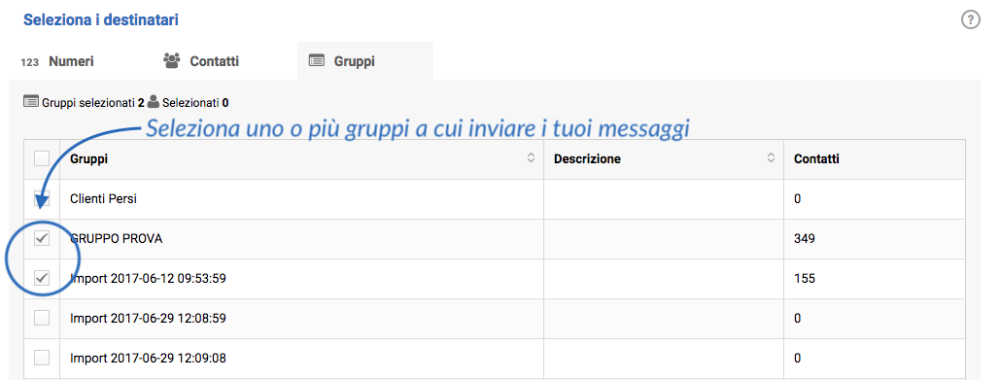Click the Import 2017-06-29 12:09:08 row text
Screen dimensions: 1000x380
click(x=148, y=358)
